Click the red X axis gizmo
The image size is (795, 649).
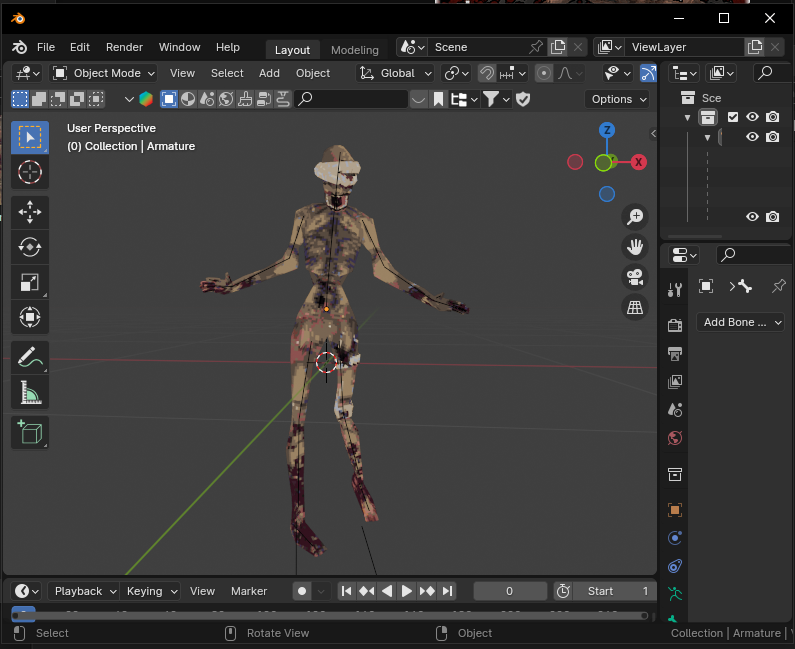[638, 162]
